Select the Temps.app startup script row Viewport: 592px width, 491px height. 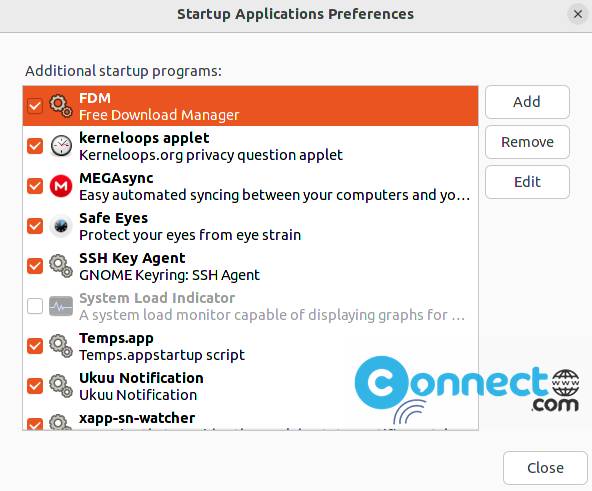tap(250, 346)
